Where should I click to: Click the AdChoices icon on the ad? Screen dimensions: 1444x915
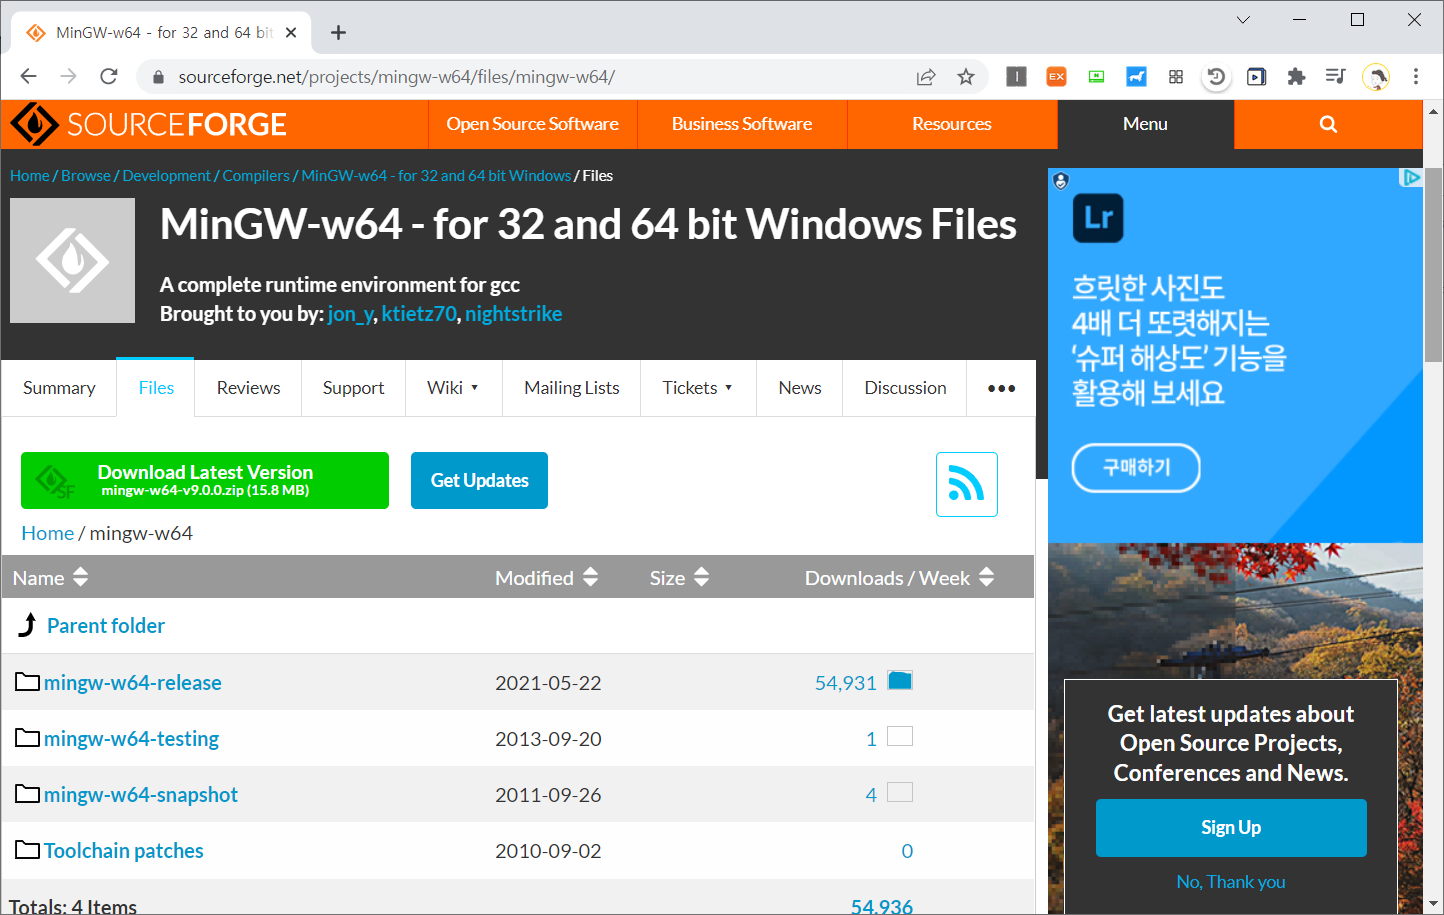tap(1411, 177)
